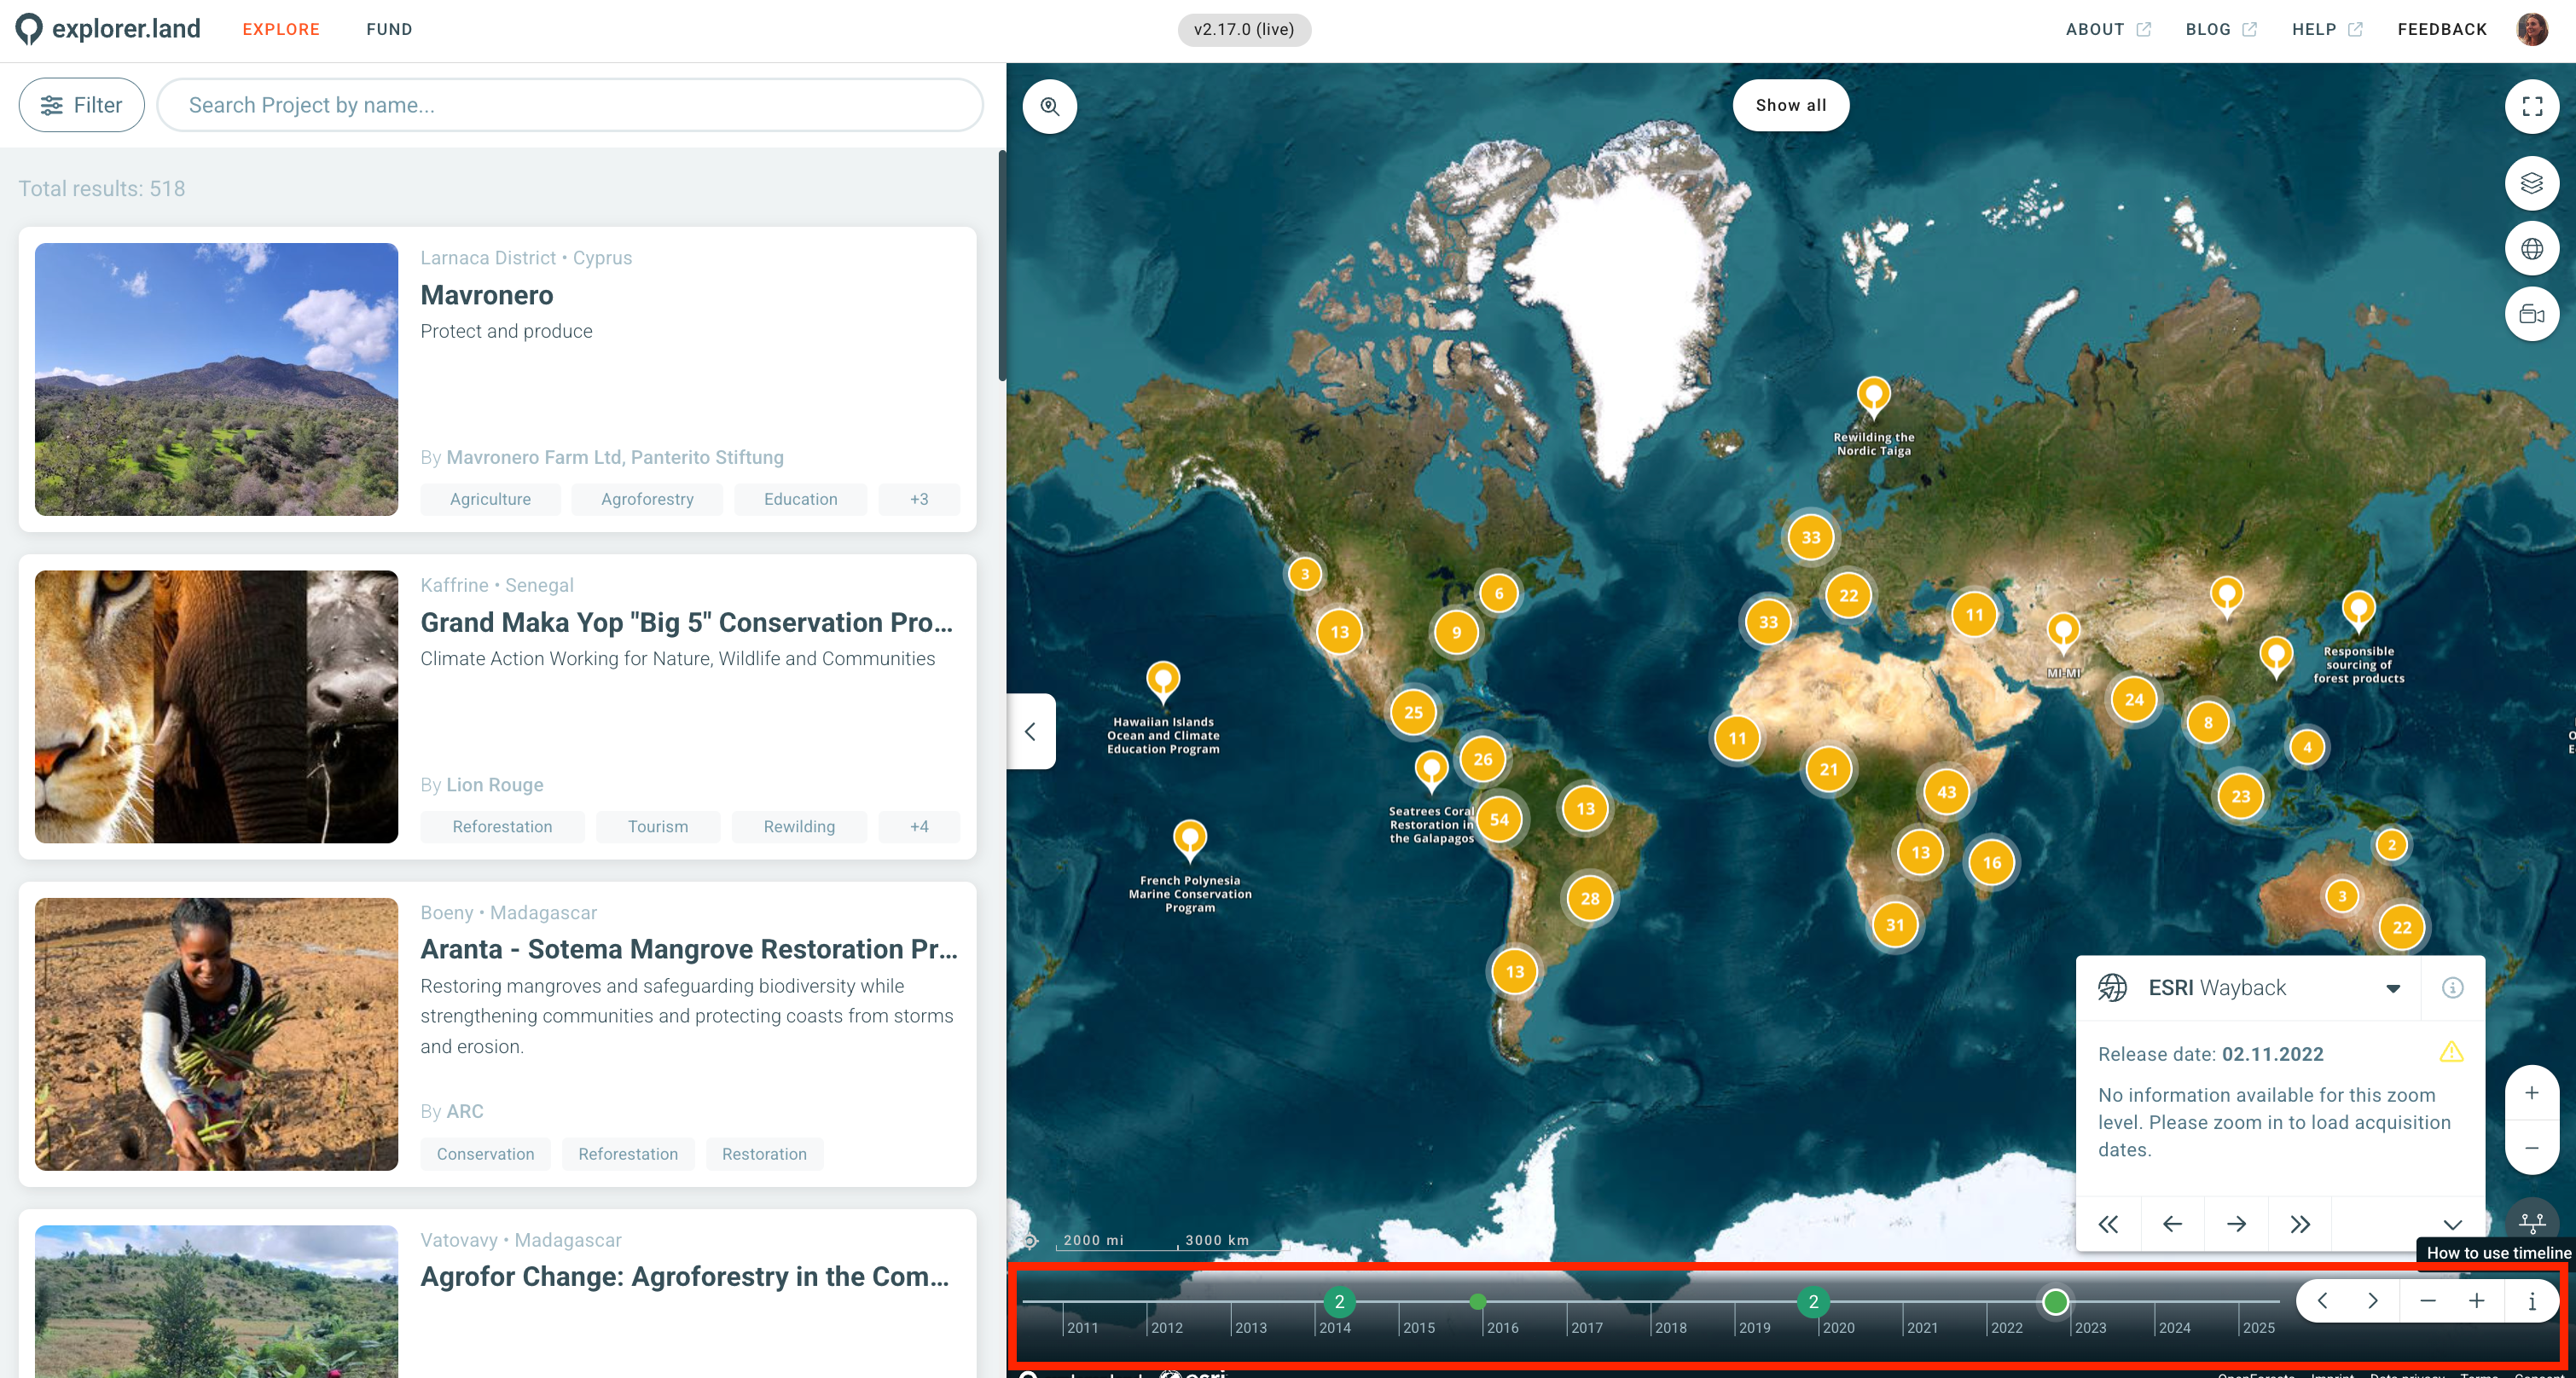Select the Rewilding tag

(799, 826)
